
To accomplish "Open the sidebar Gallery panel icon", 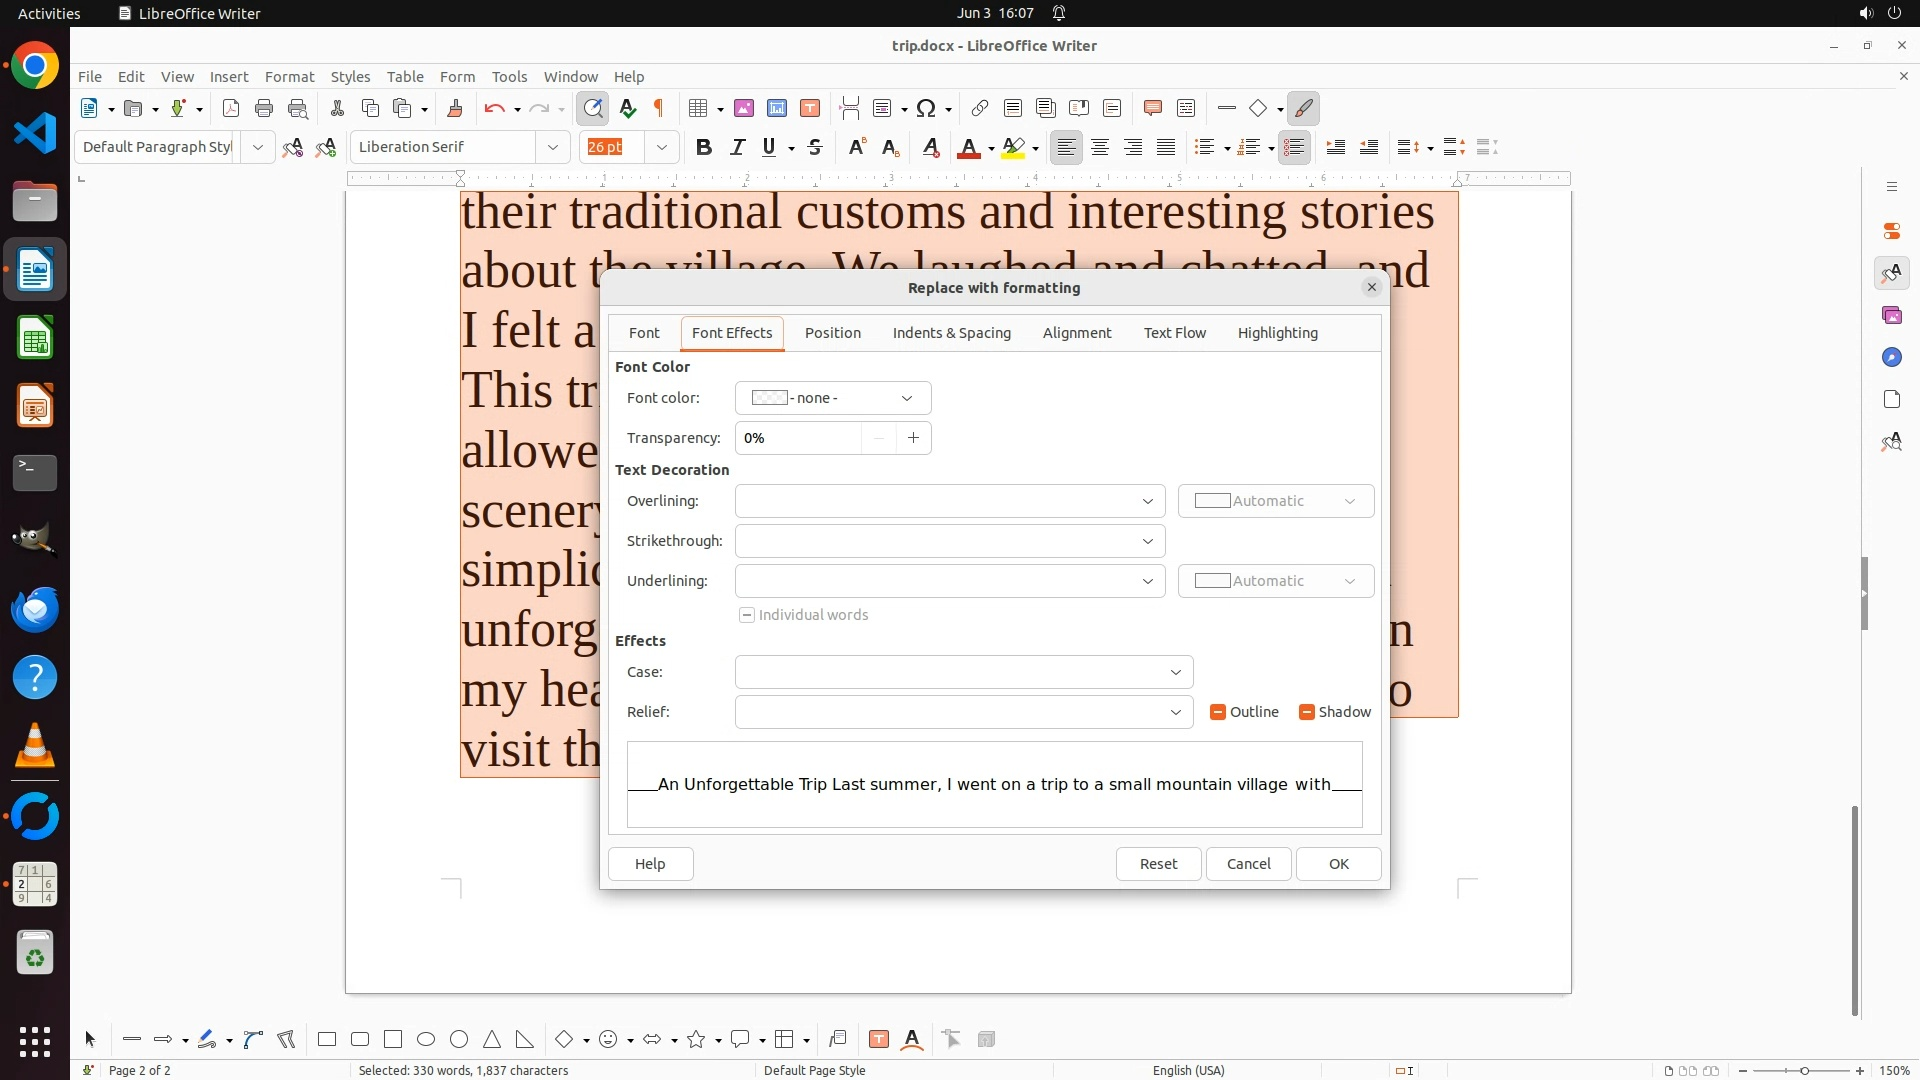I will pyautogui.click(x=1891, y=315).
